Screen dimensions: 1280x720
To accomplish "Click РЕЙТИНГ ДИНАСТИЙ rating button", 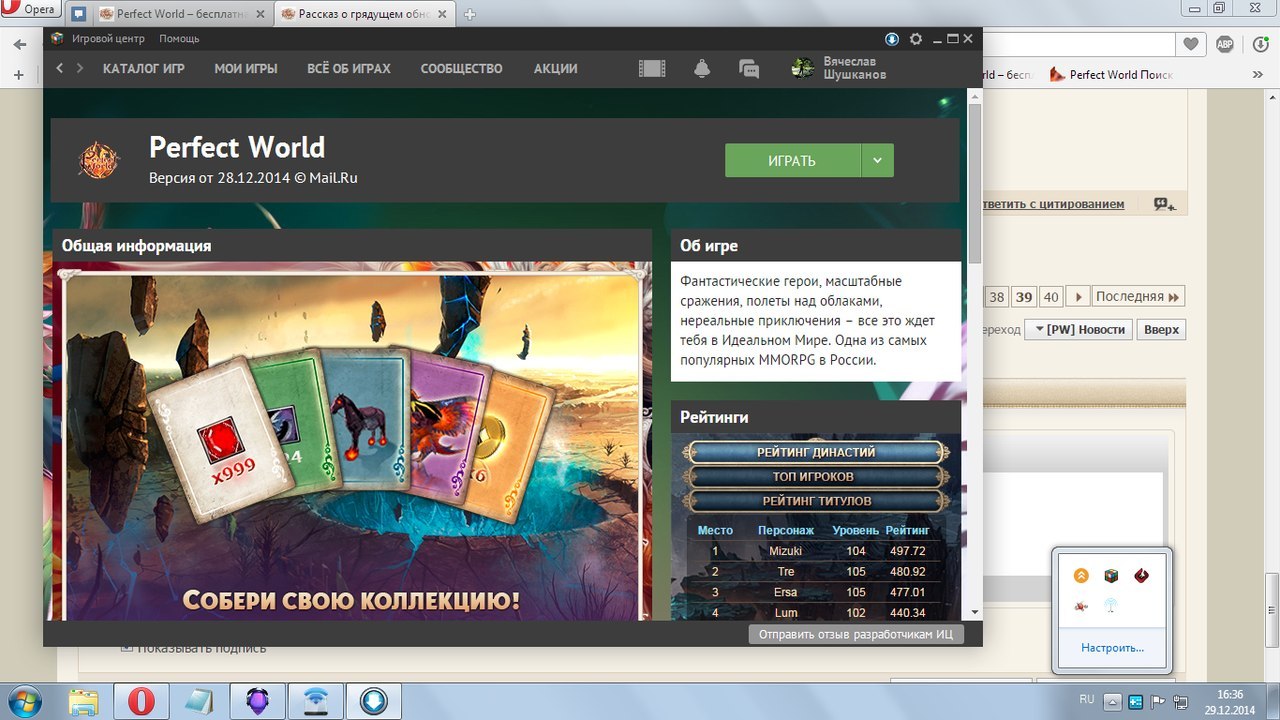I will [x=815, y=452].
